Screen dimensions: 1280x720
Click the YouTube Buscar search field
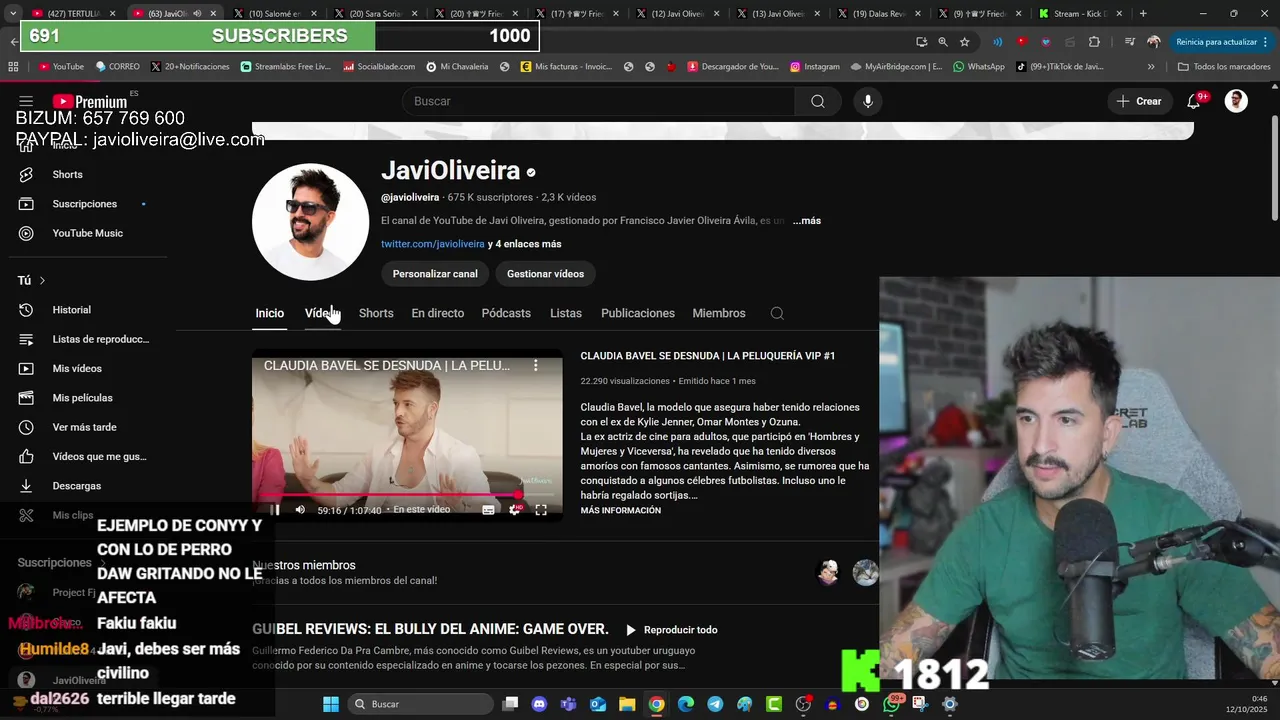[598, 101]
